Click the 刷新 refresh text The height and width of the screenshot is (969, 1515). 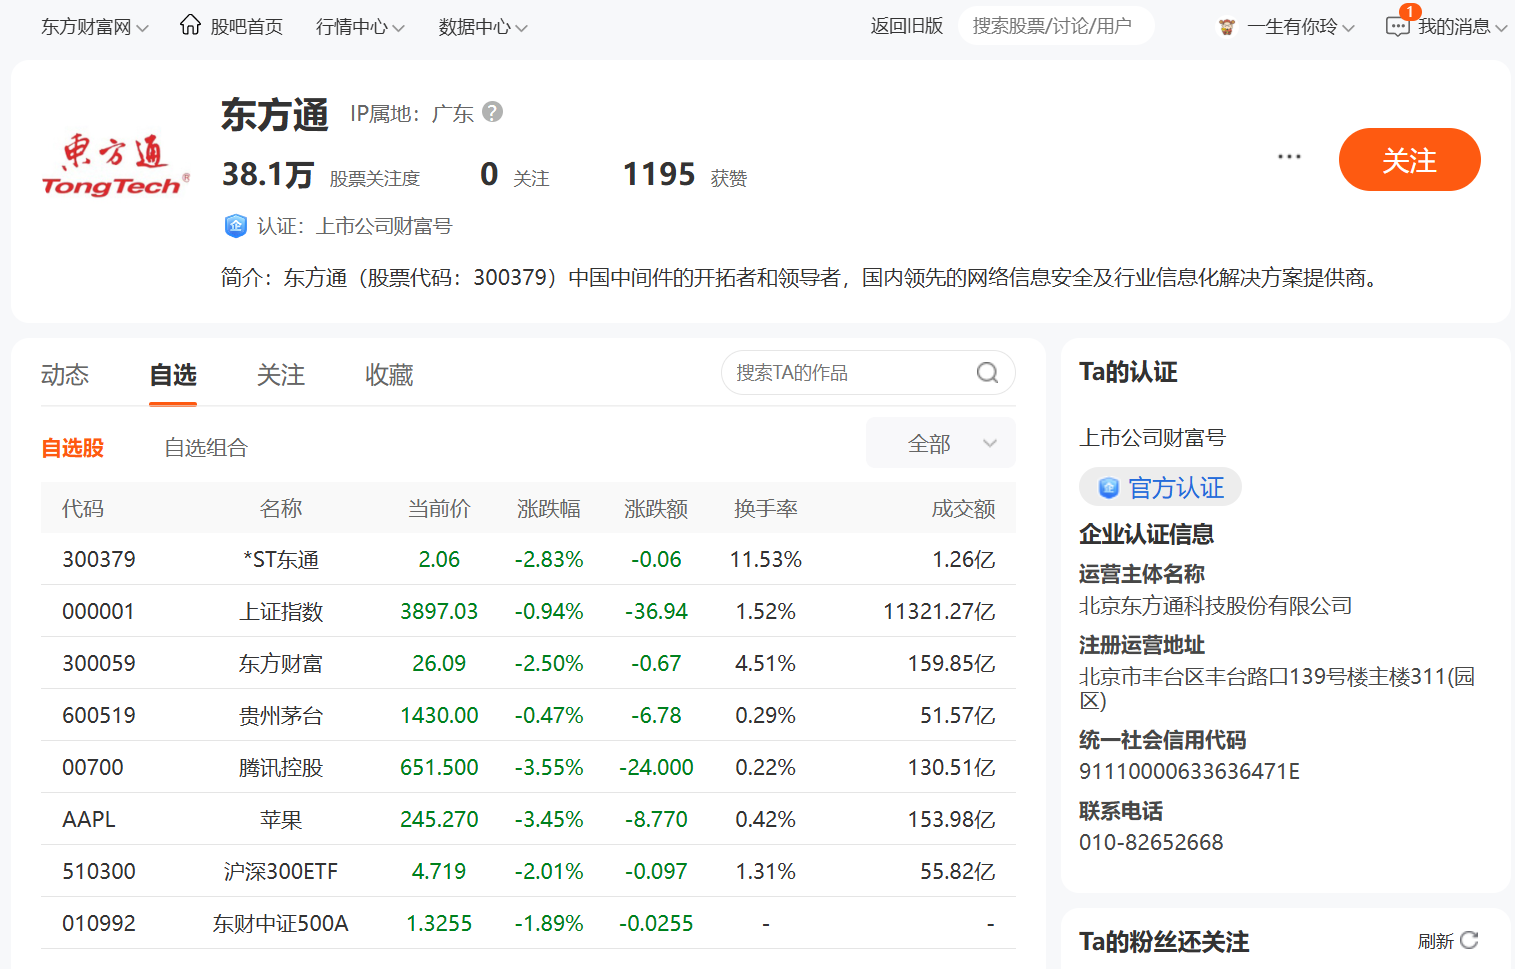(1435, 941)
